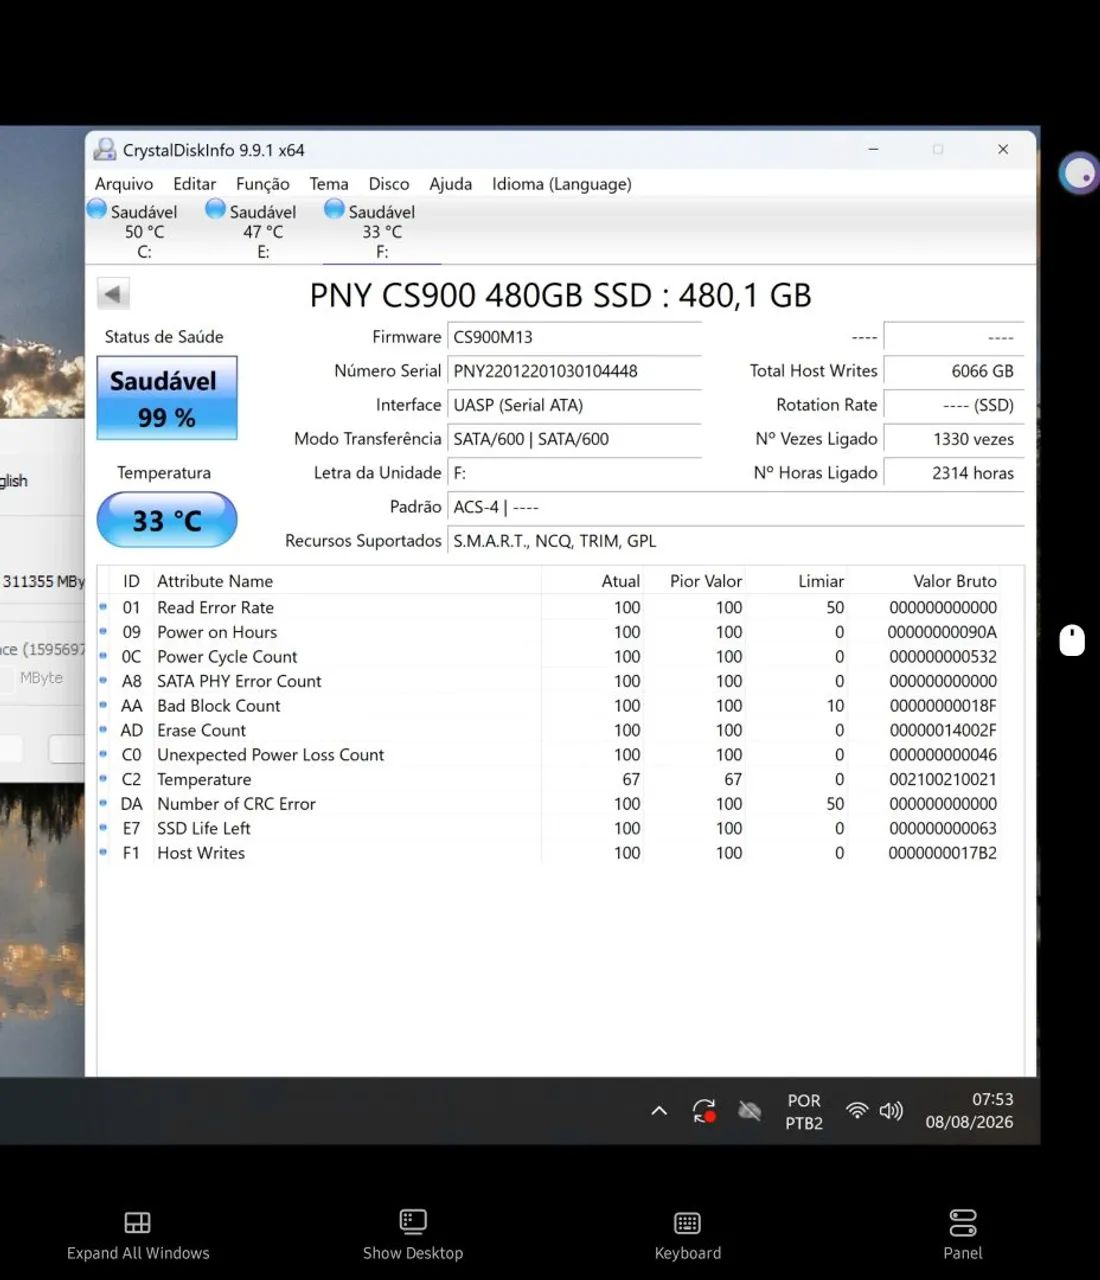Click status dot for Host Writes row
The image size is (1100, 1280).
tap(103, 852)
